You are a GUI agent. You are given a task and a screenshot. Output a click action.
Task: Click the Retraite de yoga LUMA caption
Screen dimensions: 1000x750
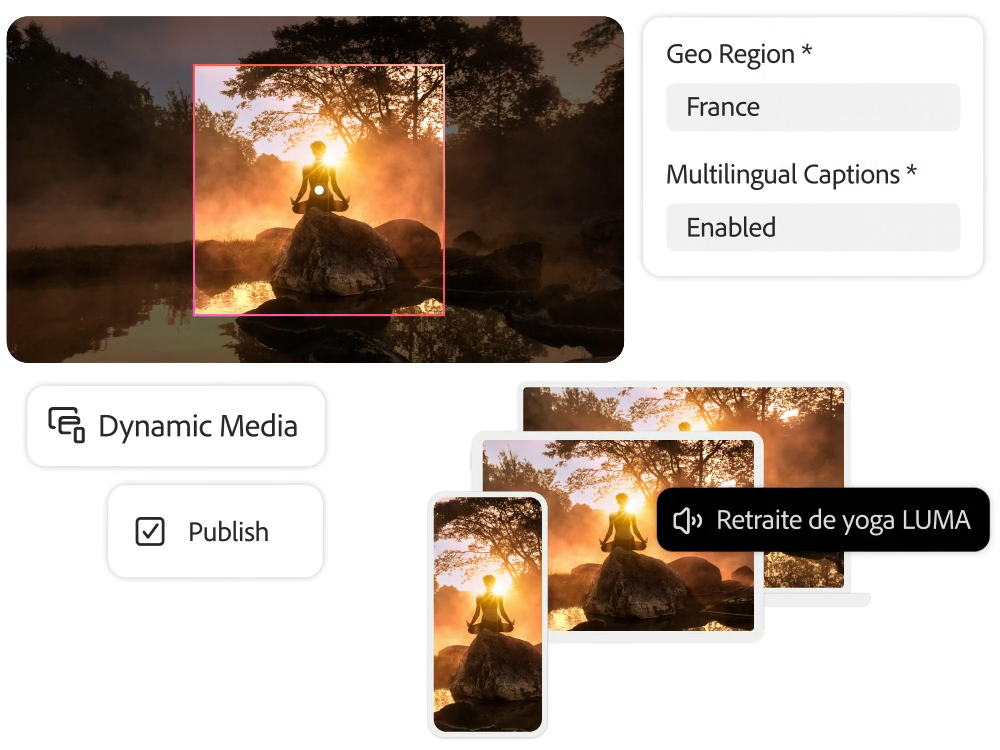pyautogui.click(x=843, y=520)
